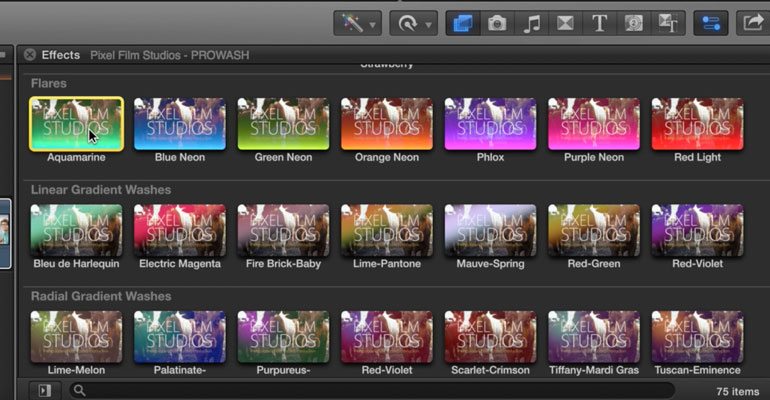The image size is (770, 400).
Task: Open the Music and Sound browser
Action: click(531, 23)
